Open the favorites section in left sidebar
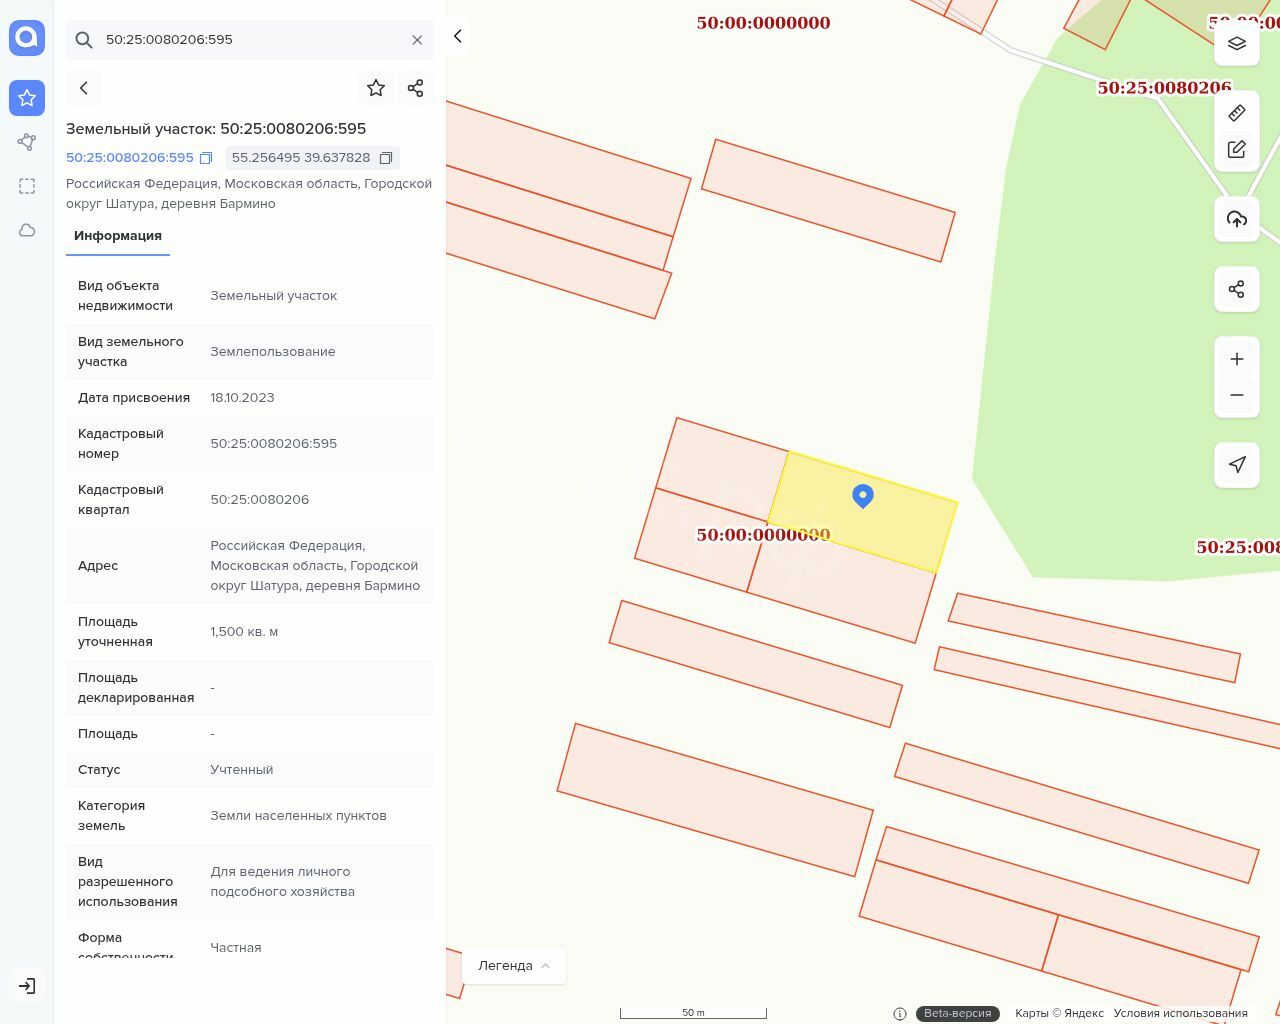This screenshot has width=1280, height=1024. pyautogui.click(x=27, y=98)
